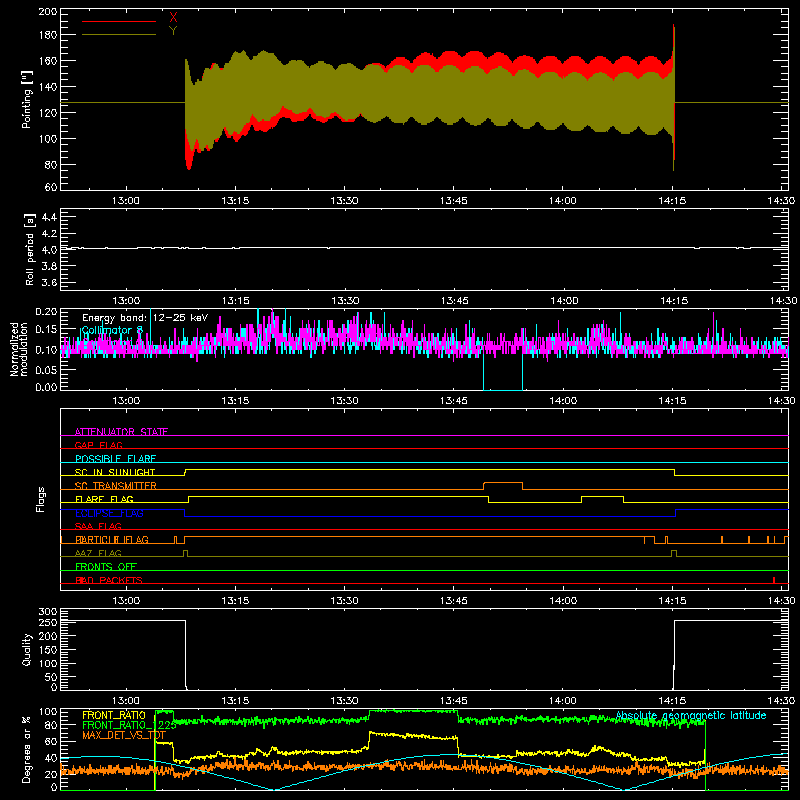Click the 13:00 label under Pointing plot

tap(126, 201)
